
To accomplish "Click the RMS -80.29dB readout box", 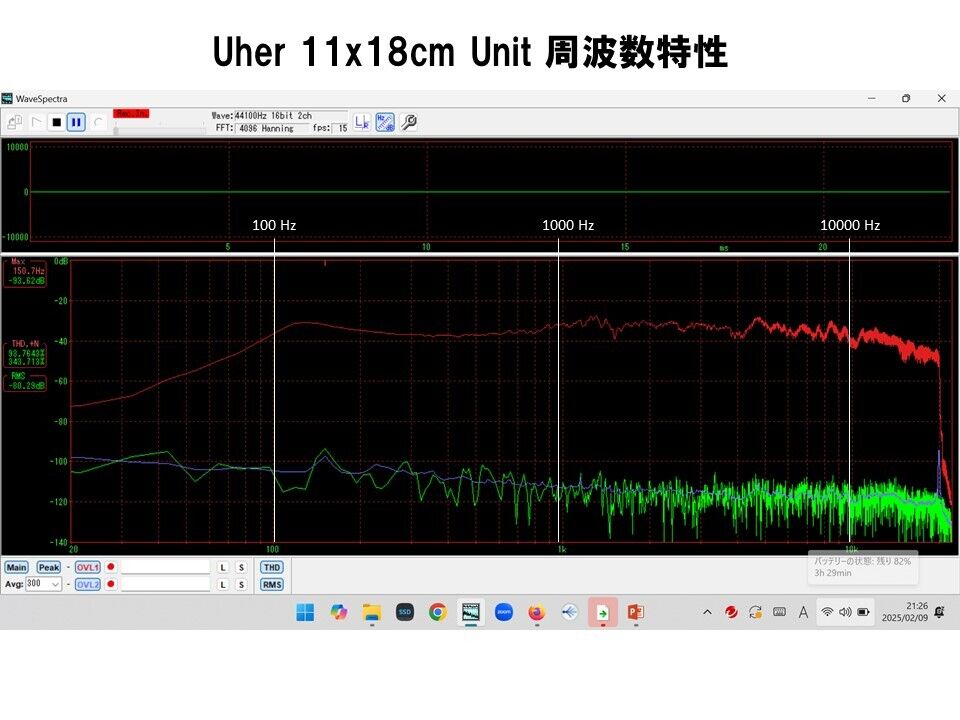I will click(x=26, y=381).
